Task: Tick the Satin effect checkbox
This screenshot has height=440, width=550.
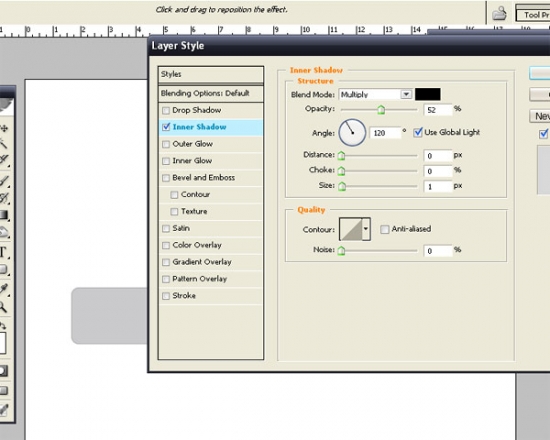Action: tap(166, 228)
